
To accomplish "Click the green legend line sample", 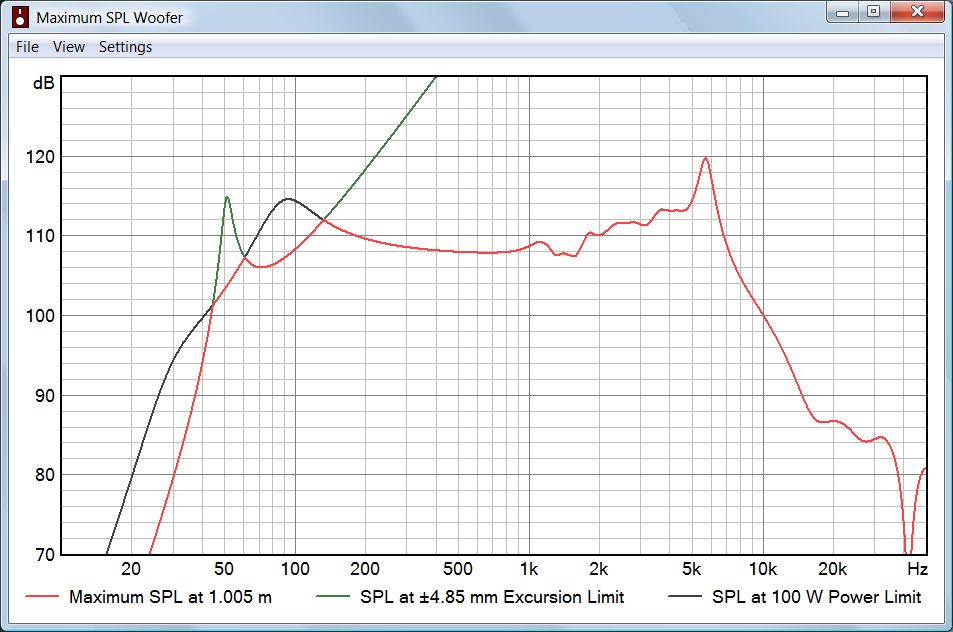I will [x=333, y=597].
